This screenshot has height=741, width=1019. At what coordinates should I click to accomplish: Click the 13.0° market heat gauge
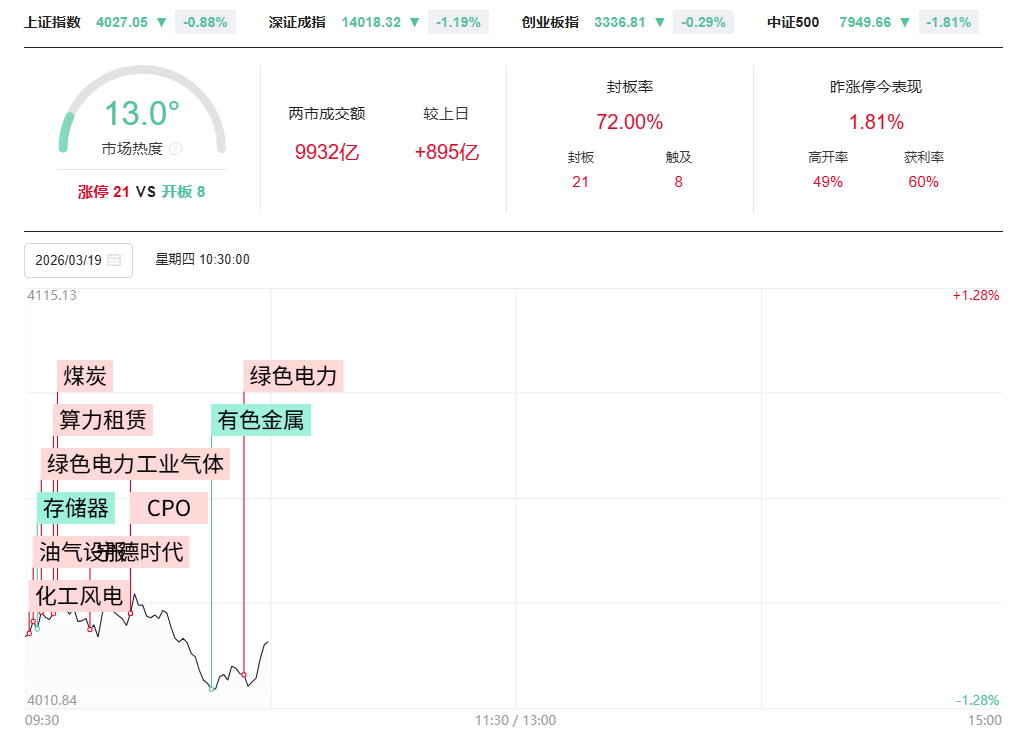click(x=142, y=114)
